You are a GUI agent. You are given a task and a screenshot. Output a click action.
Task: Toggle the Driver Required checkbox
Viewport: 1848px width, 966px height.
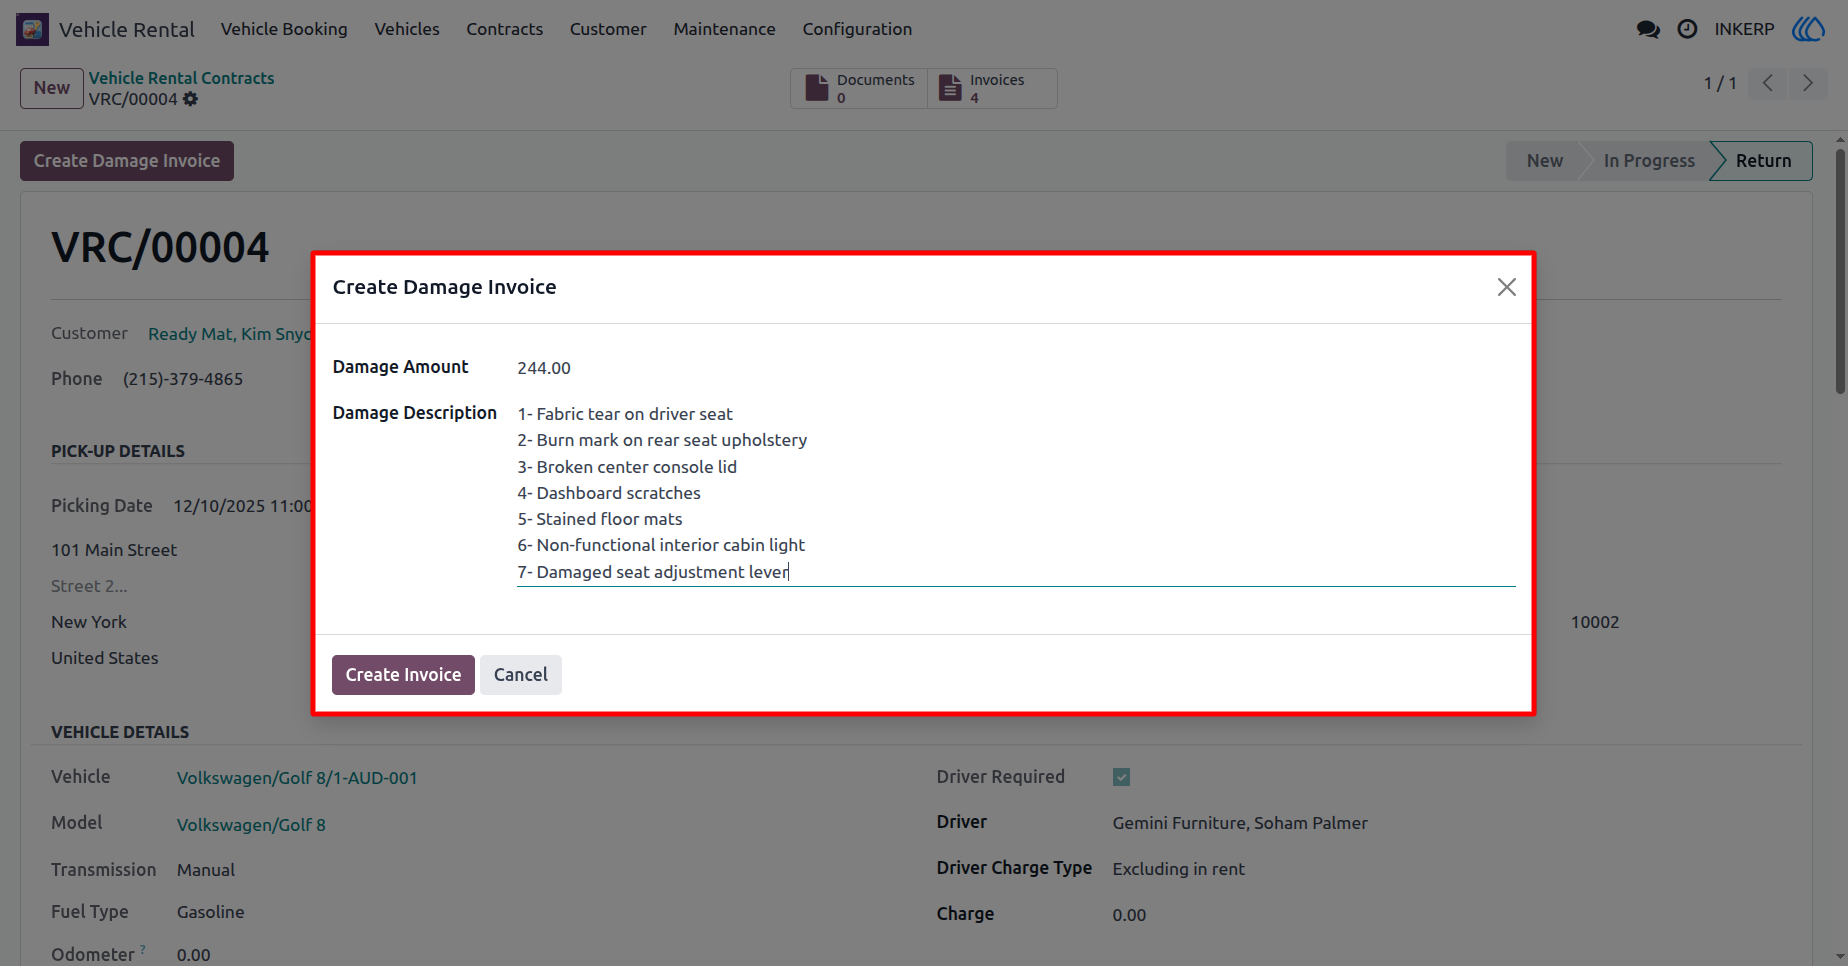(x=1121, y=777)
